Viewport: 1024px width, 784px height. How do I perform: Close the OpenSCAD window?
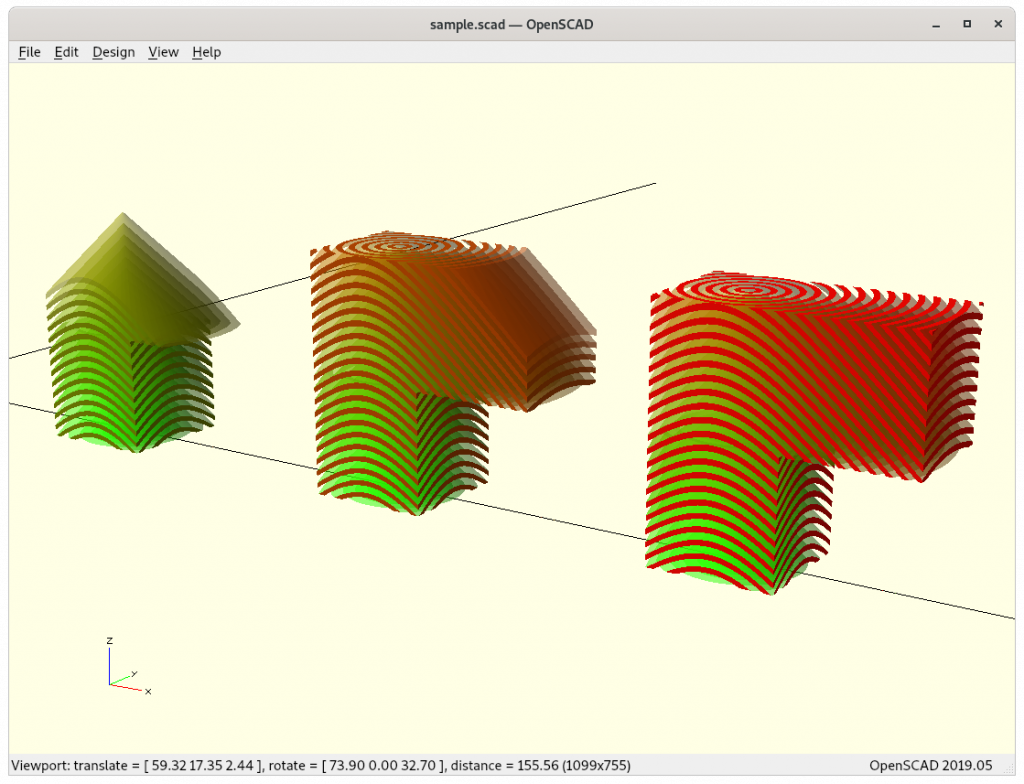pyautogui.click(x=998, y=24)
